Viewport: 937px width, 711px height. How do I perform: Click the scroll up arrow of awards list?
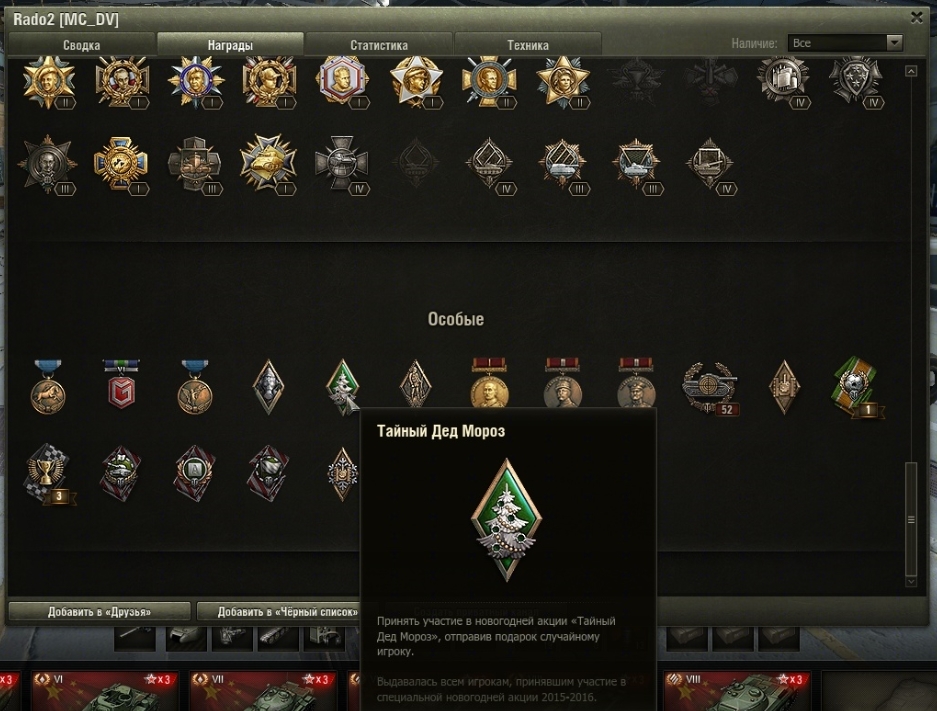click(x=911, y=71)
